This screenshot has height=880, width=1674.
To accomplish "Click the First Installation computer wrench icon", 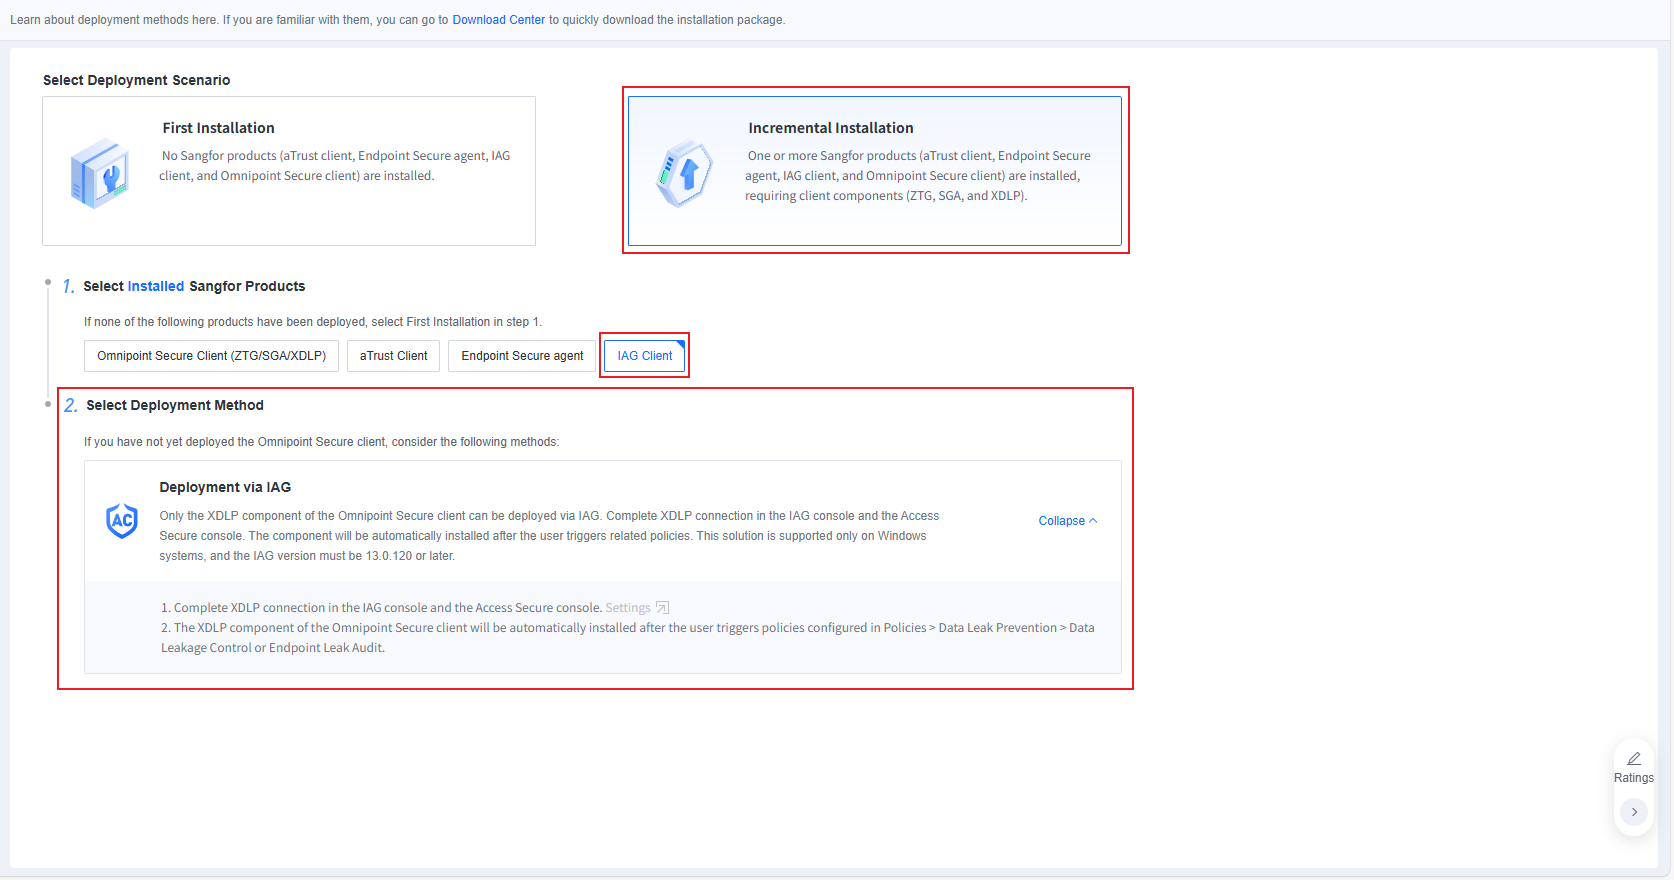I will coord(100,174).
